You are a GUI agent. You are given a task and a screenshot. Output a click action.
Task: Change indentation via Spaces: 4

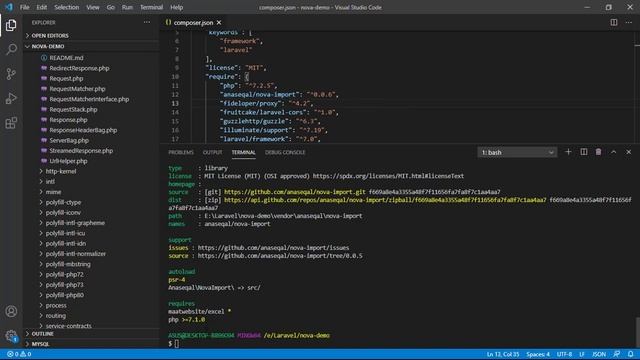click(x=538, y=354)
